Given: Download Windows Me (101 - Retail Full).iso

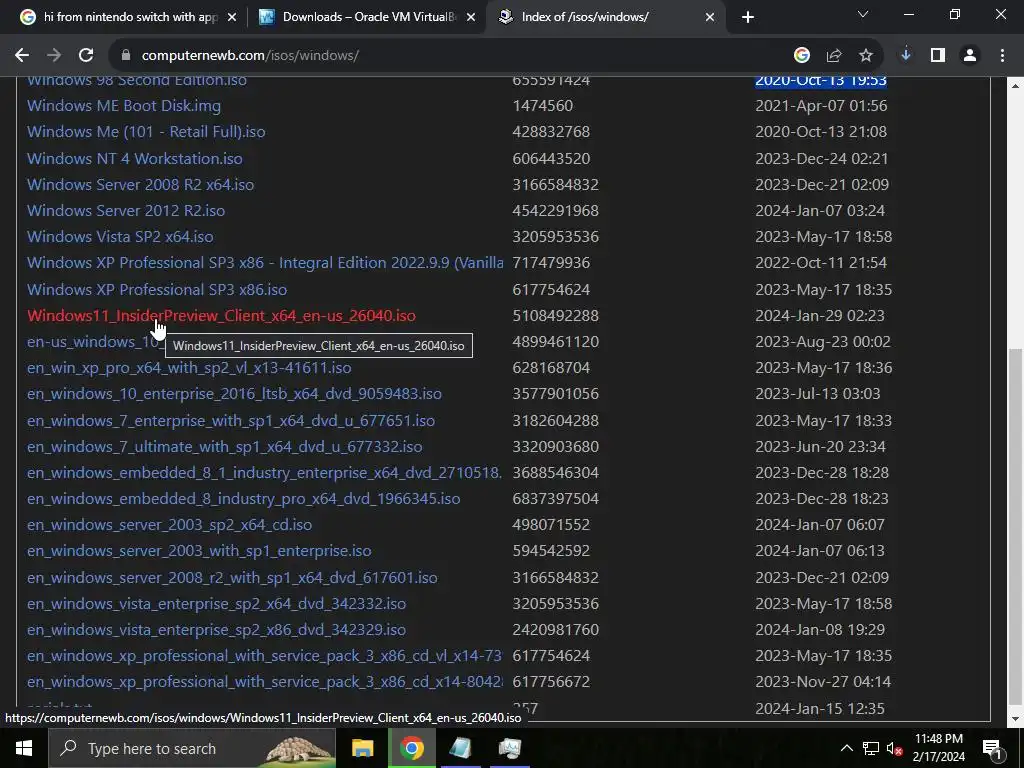Looking at the screenshot, I should pyautogui.click(x=146, y=132).
